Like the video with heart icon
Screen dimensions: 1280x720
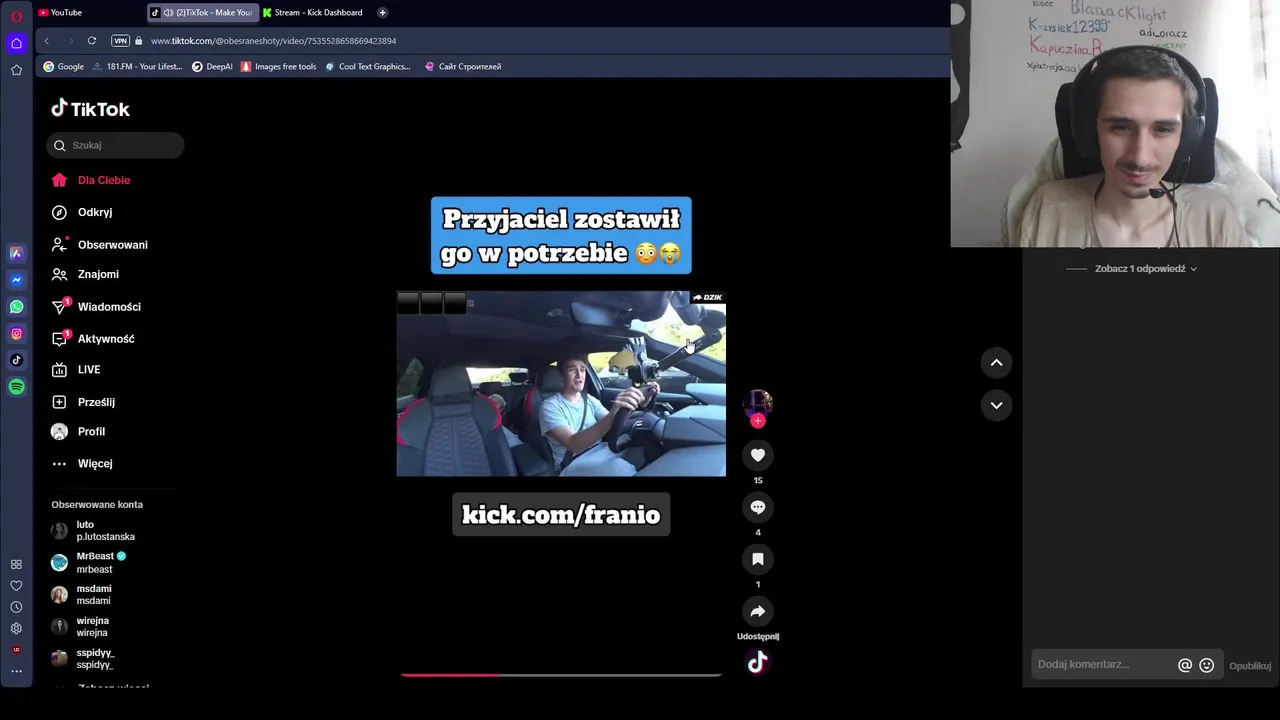pyautogui.click(x=758, y=455)
